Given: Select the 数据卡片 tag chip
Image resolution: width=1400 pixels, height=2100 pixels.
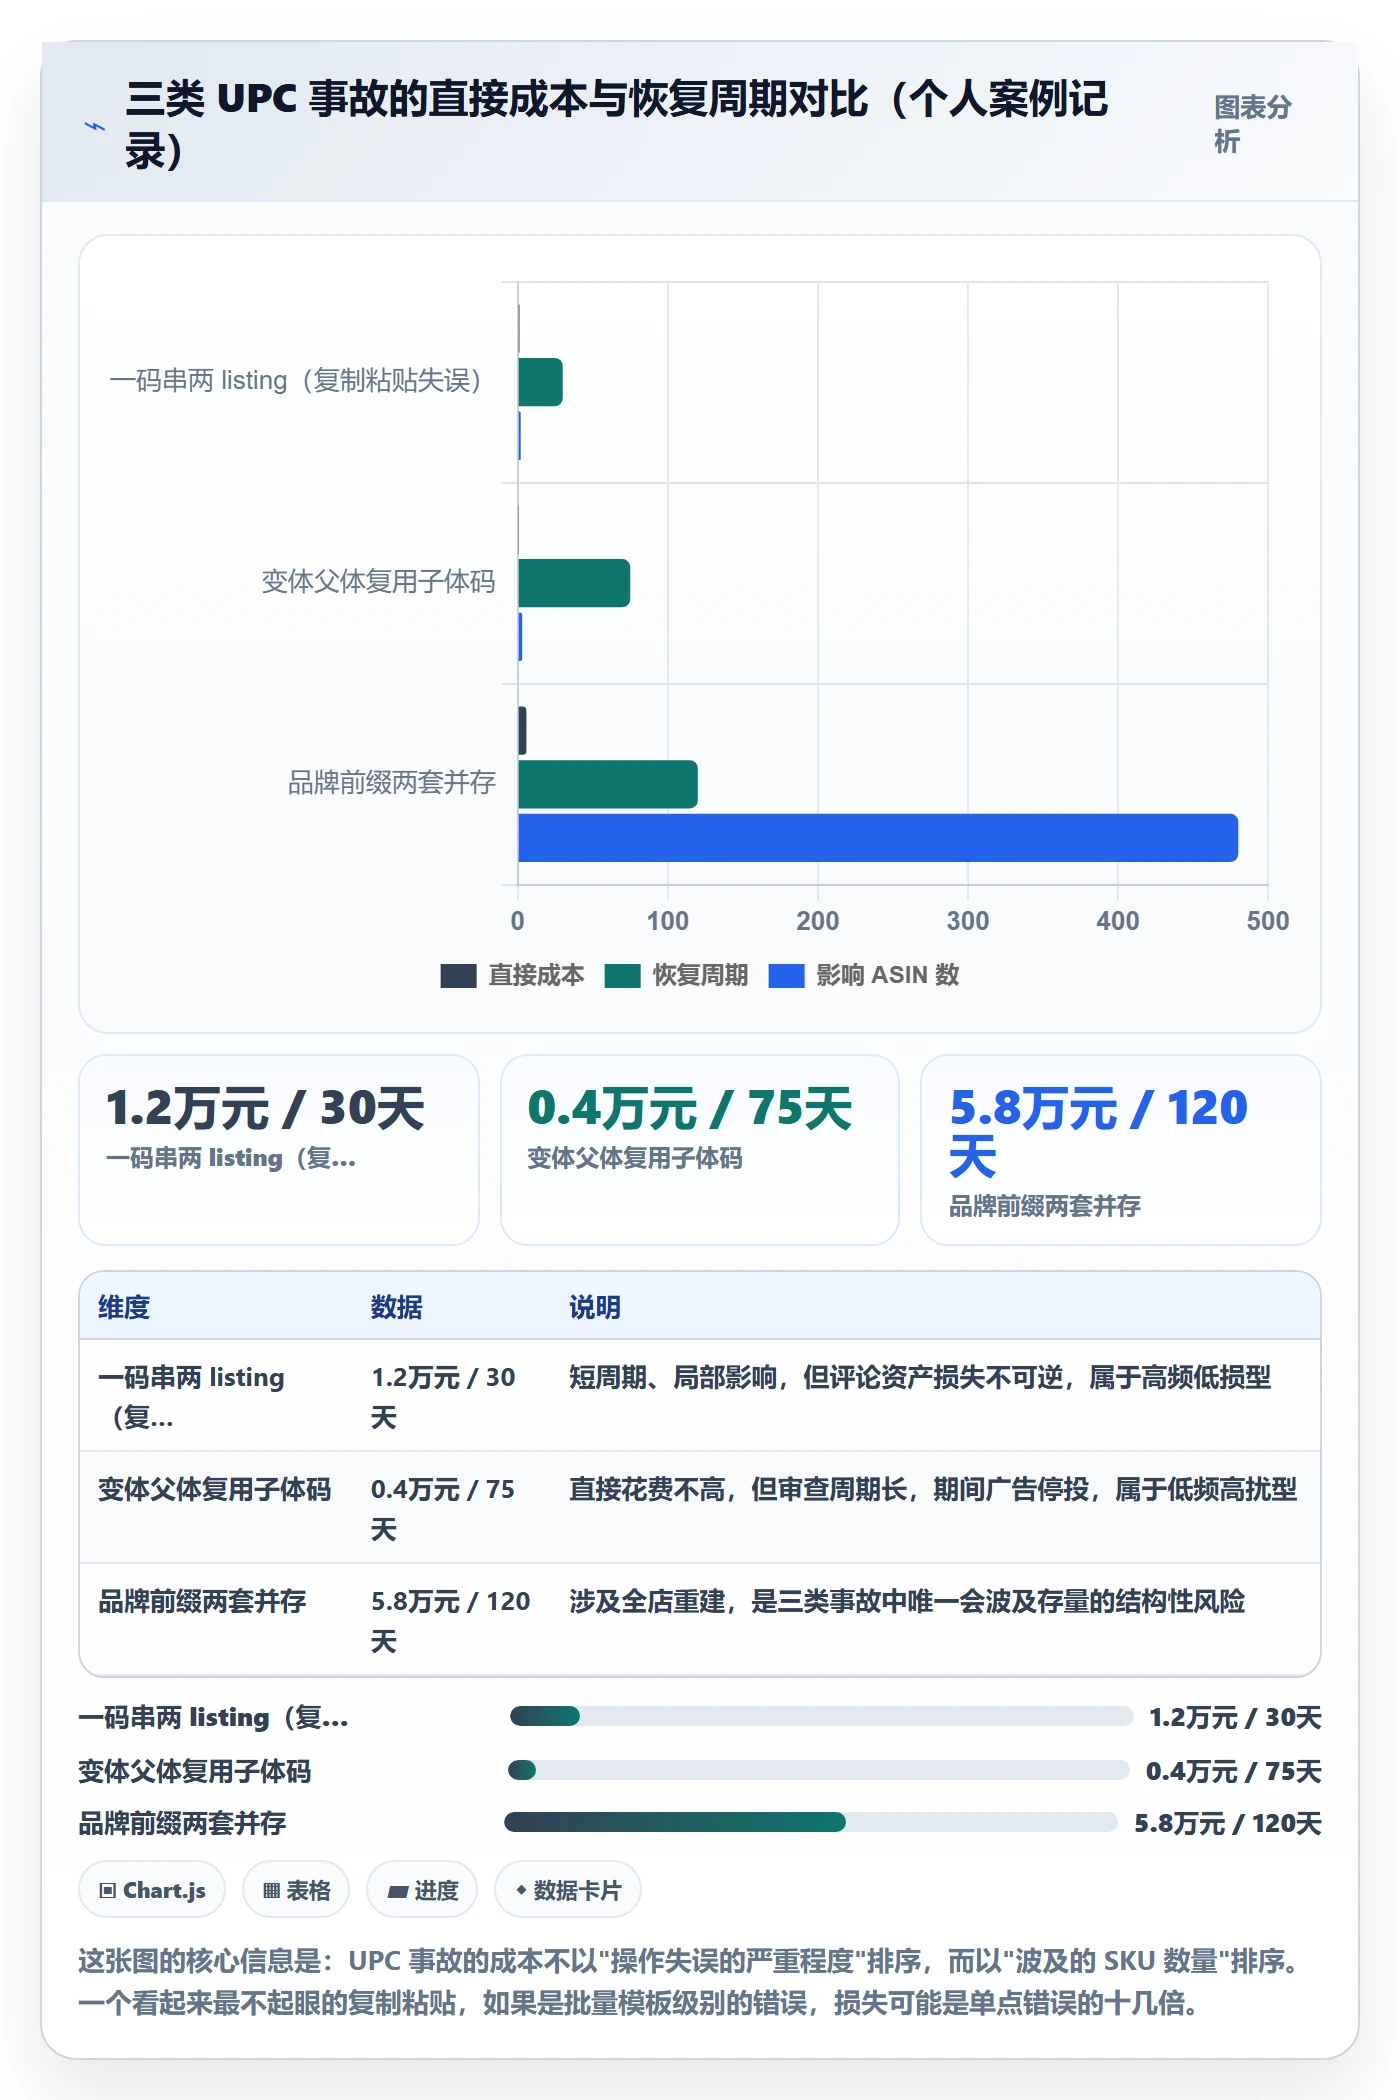Looking at the screenshot, I should coord(568,1890).
